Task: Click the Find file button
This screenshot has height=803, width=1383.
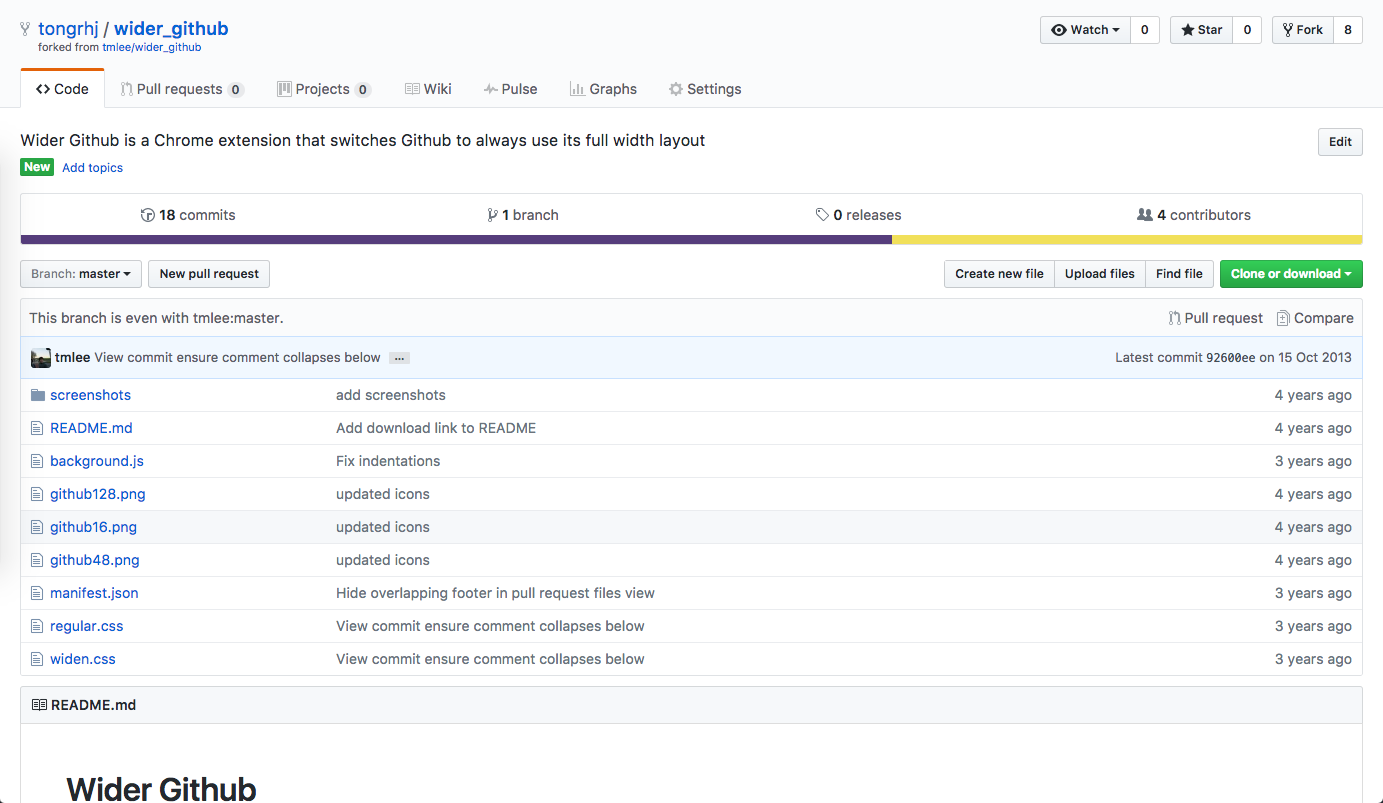Action: 1180,274
